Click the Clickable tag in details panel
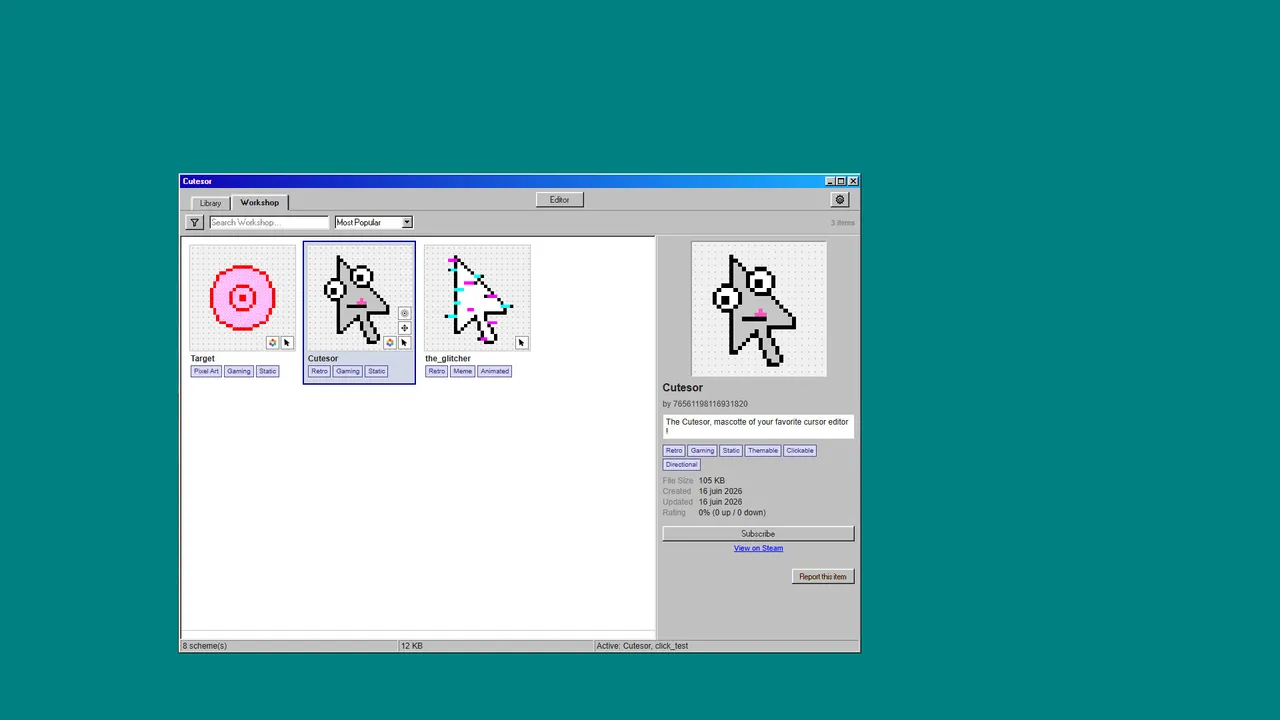1280x720 pixels. 800,451
